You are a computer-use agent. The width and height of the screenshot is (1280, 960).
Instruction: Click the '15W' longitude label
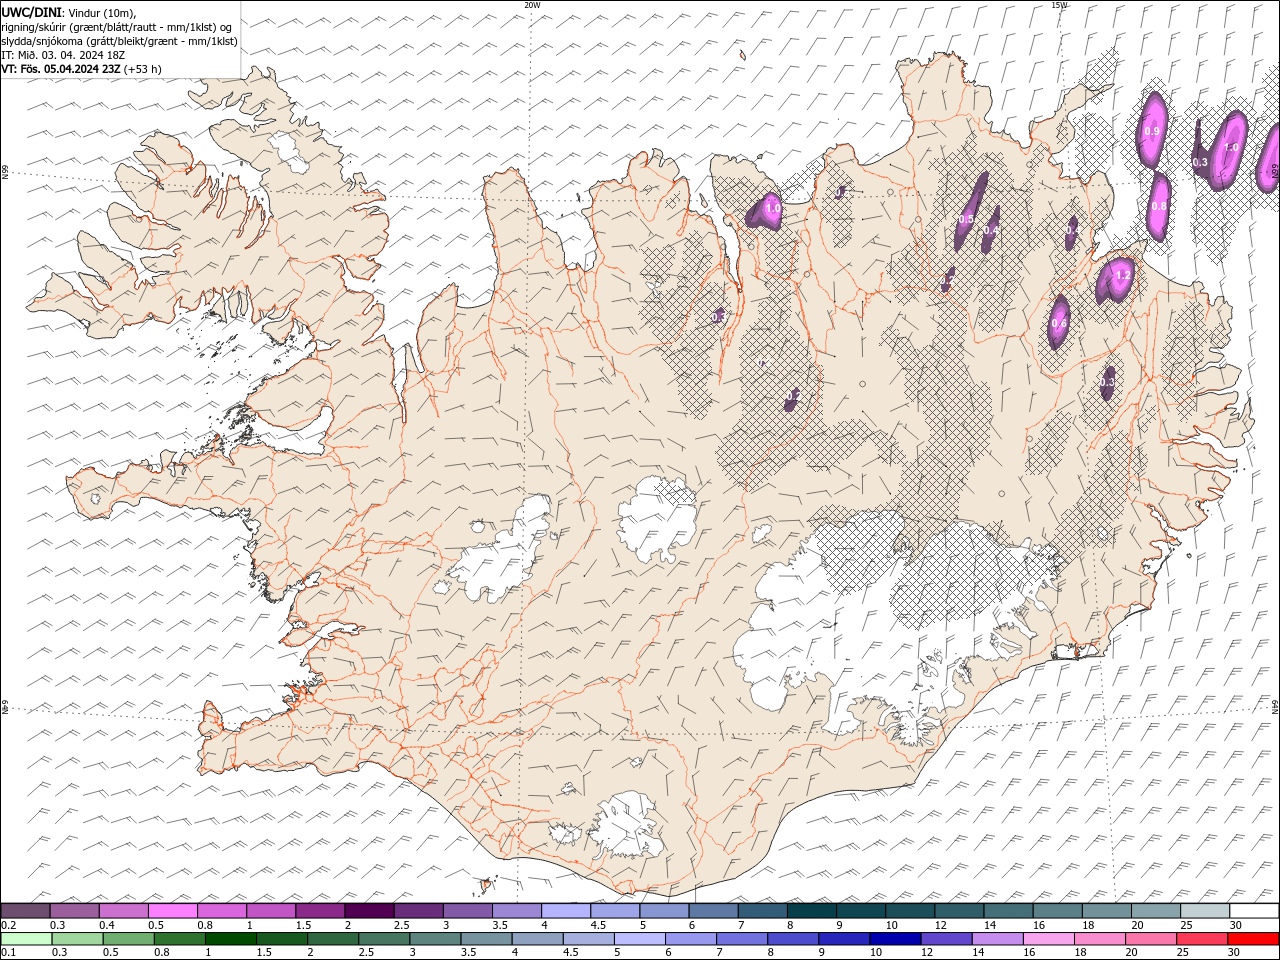(1059, 5)
